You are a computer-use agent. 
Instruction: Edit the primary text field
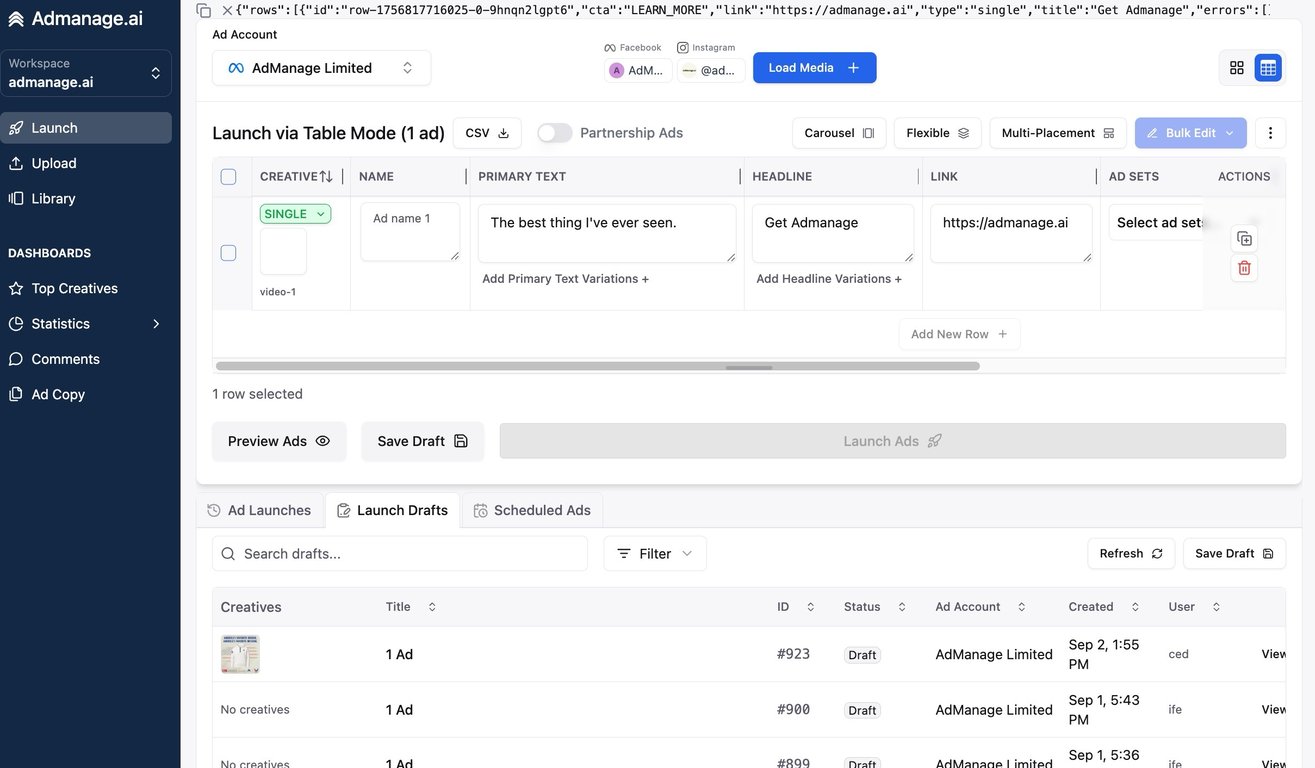[x=607, y=233]
